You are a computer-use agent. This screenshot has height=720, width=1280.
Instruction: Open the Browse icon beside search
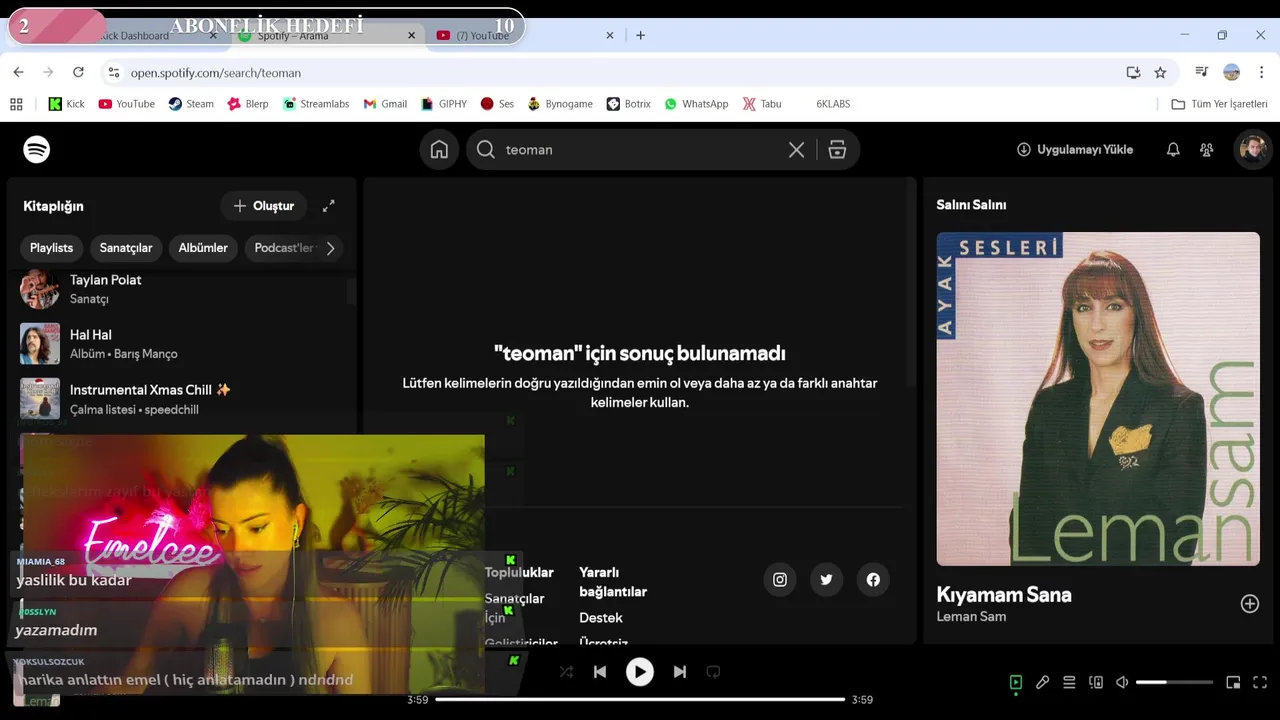[837, 150]
